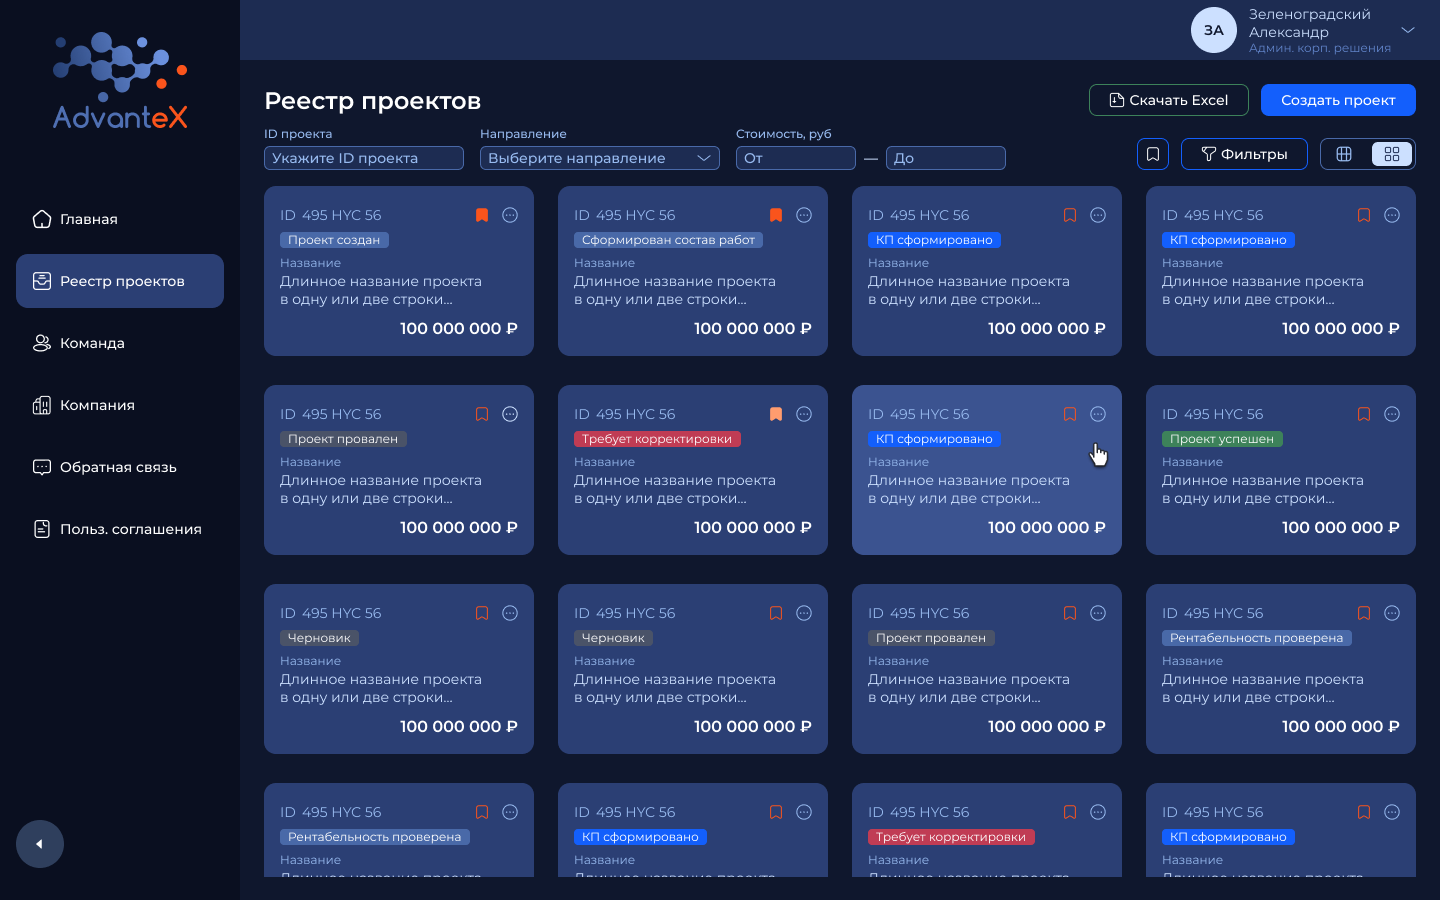
Task: Click the AdvanteX logo
Action: point(120,81)
